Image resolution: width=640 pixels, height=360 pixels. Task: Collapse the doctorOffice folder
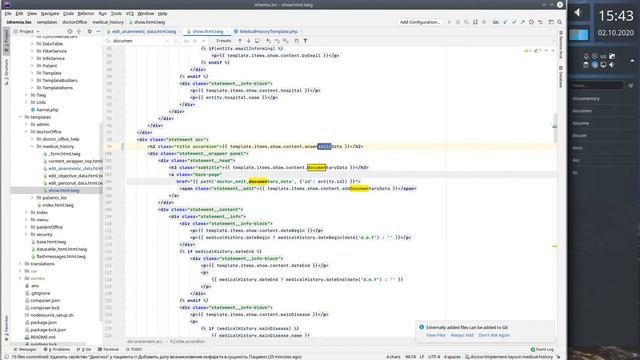pyautogui.click(x=27, y=131)
